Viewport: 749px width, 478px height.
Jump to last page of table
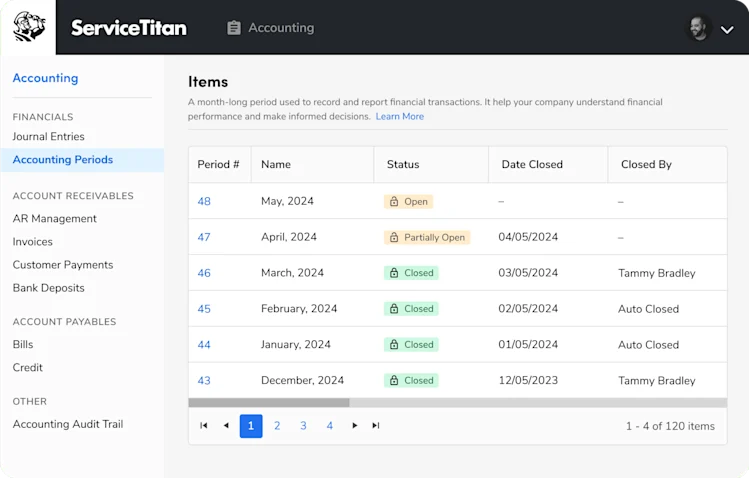point(376,425)
